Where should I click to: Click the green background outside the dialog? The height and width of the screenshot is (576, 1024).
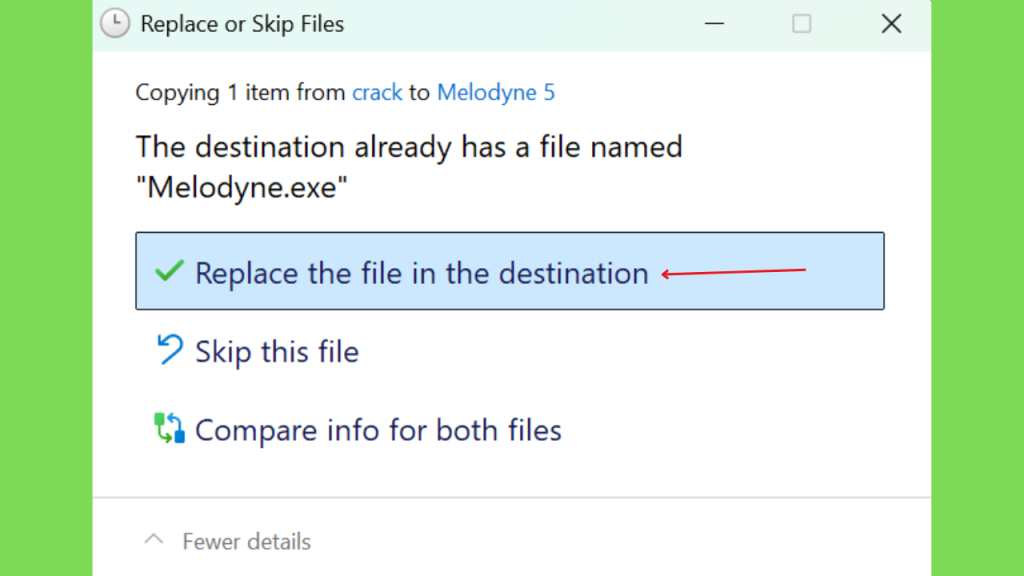pyautogui.click(x=46, y=288)
